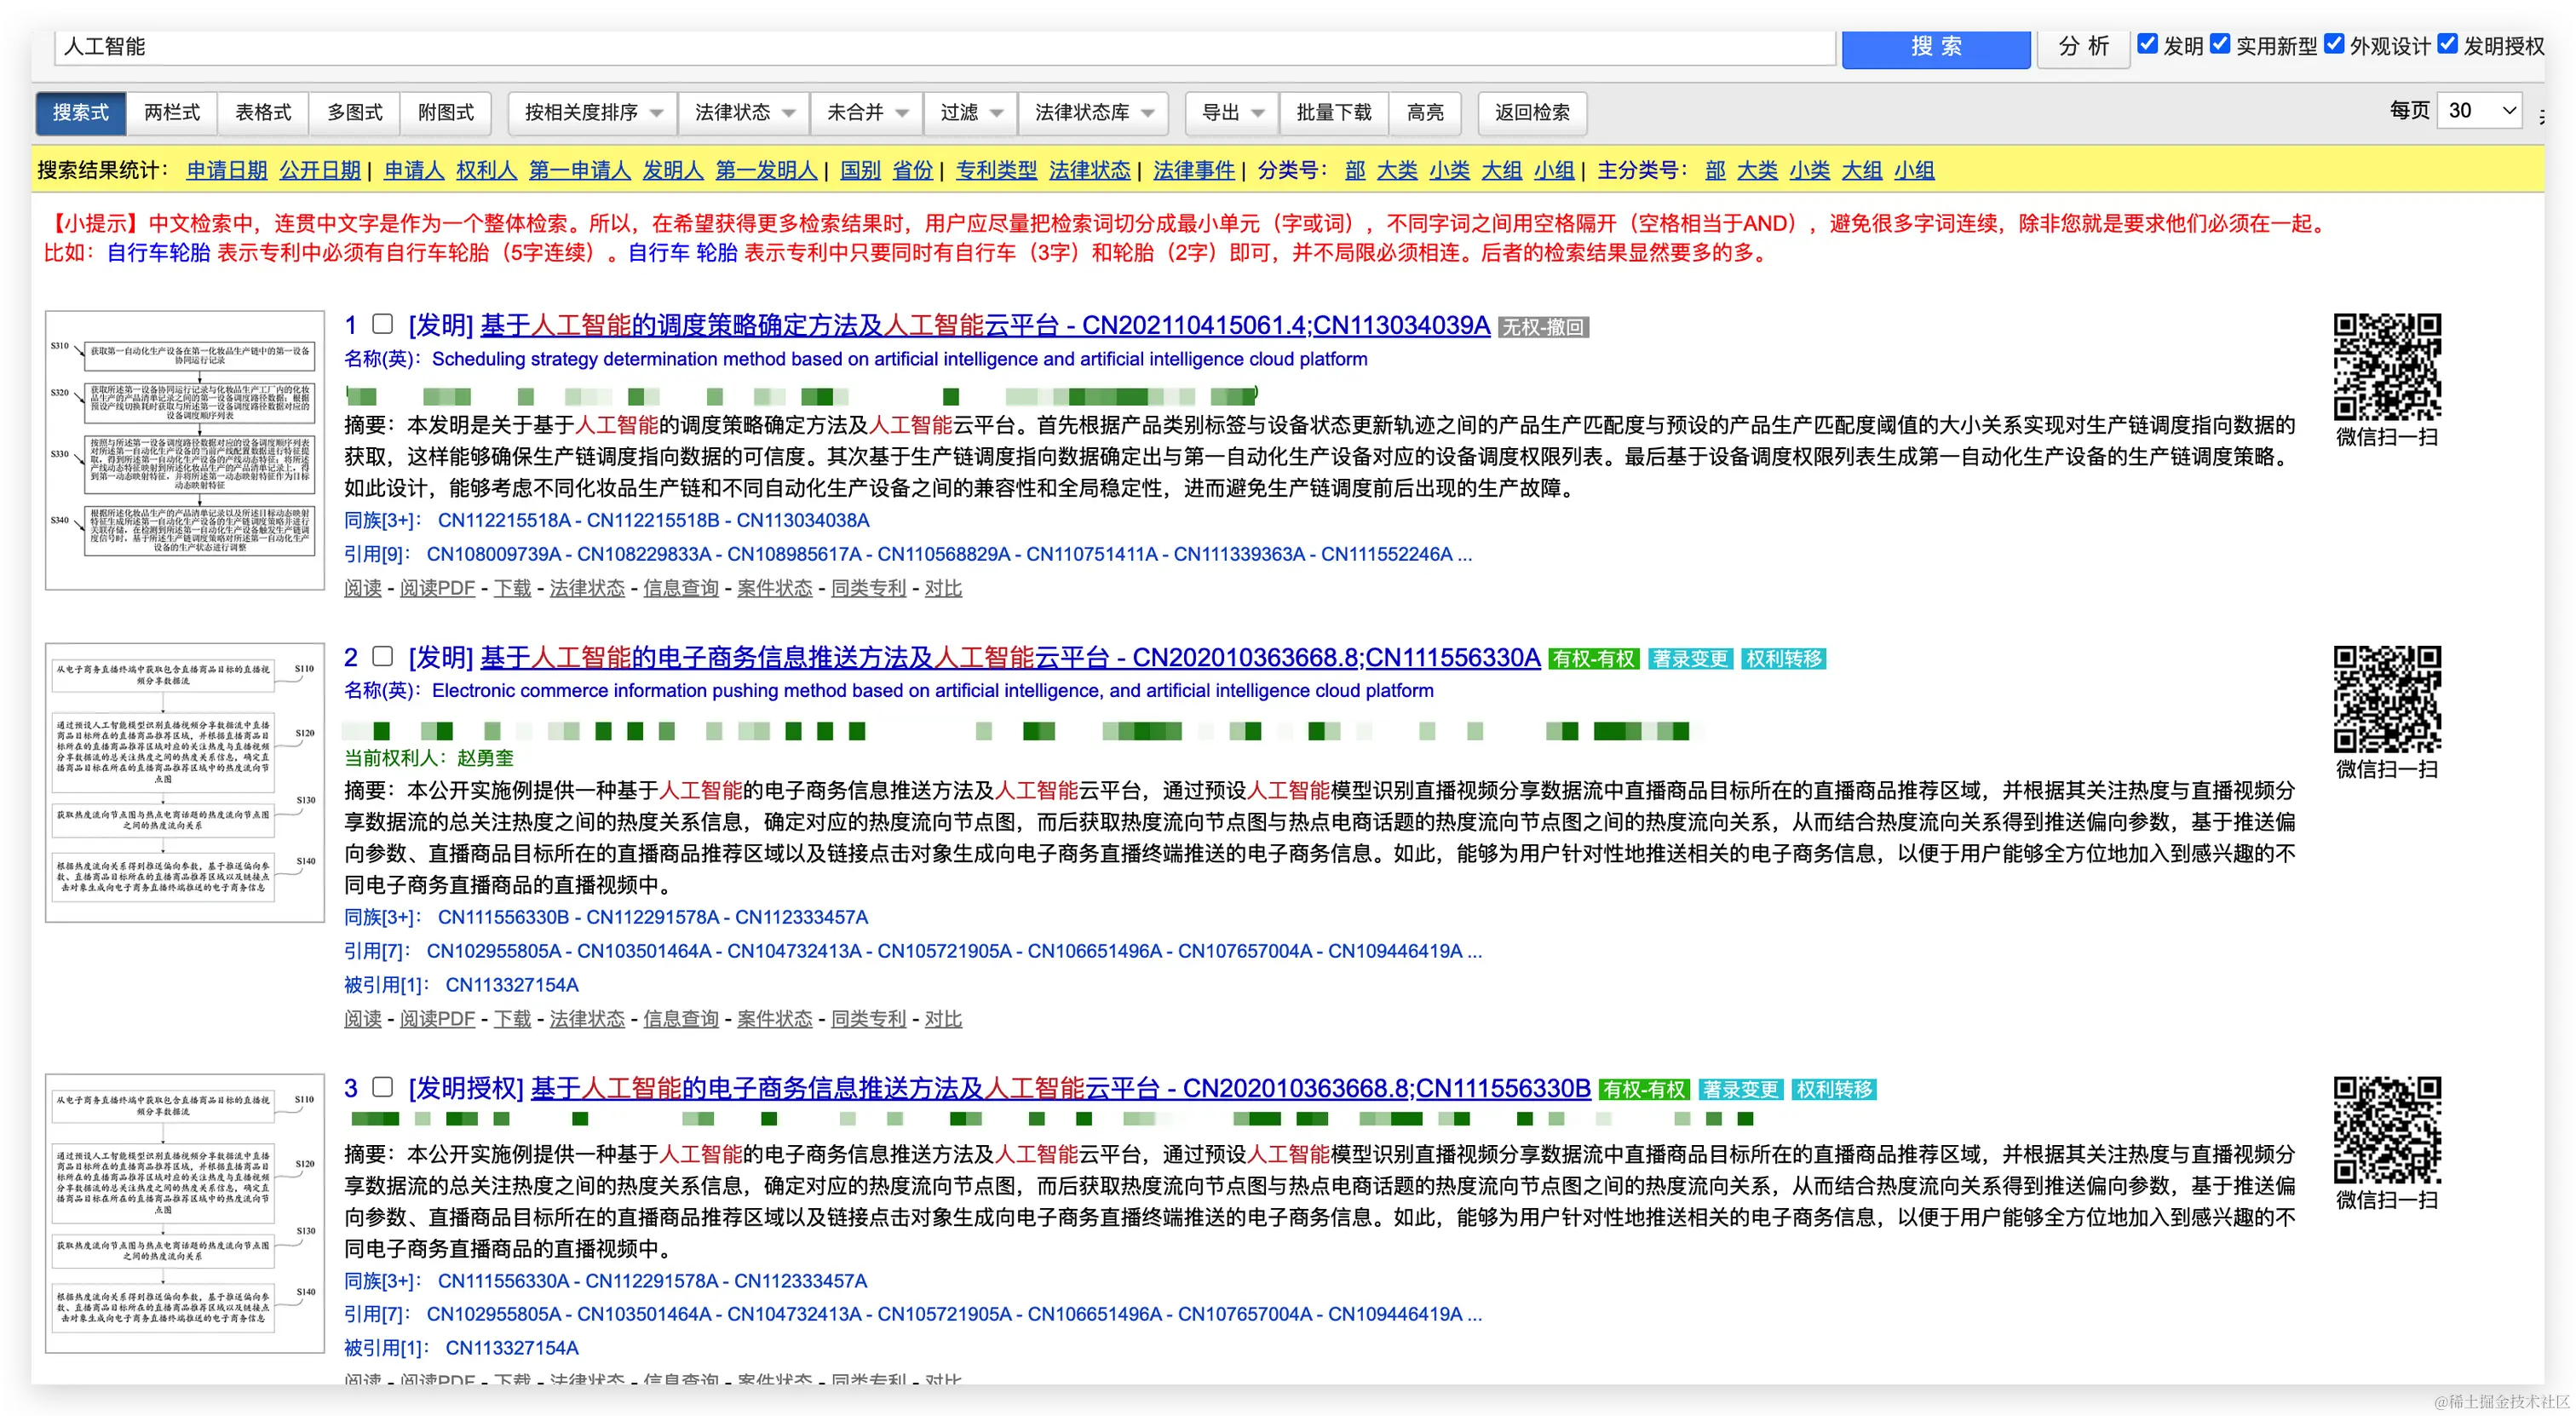Open the first patent's flowchart thumbnail
Viewport: 2576px width, 1416px height.
point(185,450)
